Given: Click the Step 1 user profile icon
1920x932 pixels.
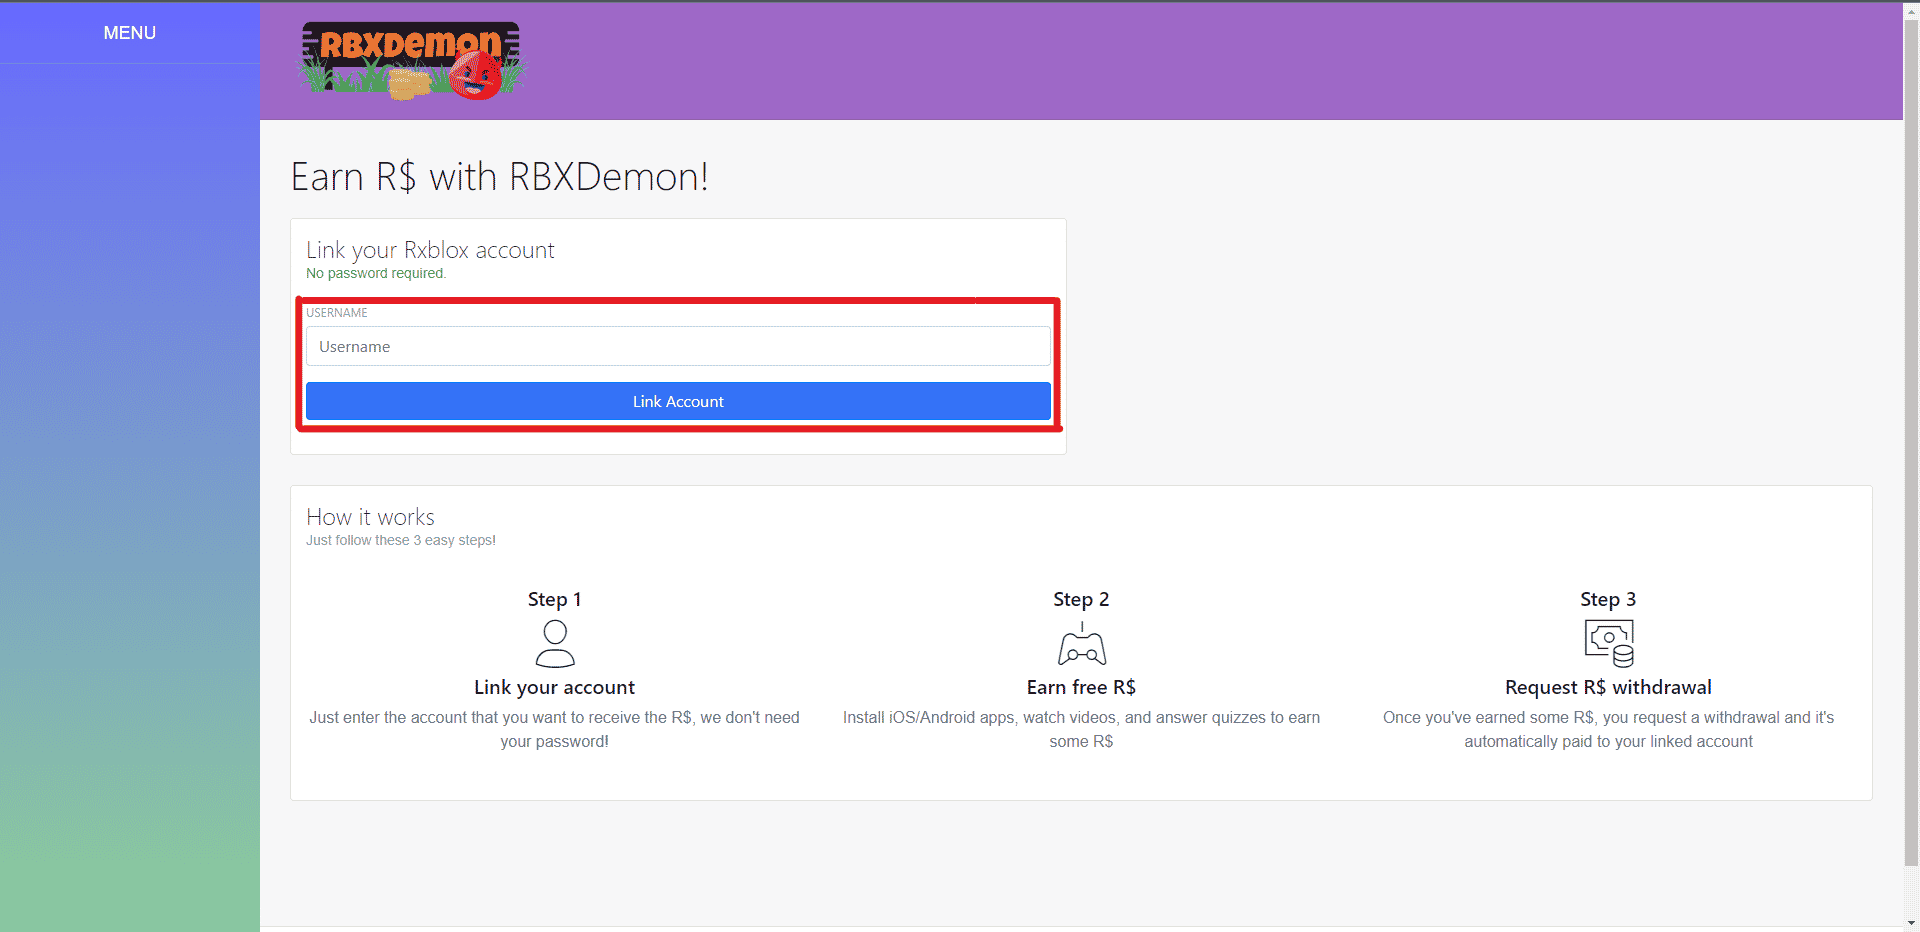Looking at the screenshot, I should pos(555,643).
